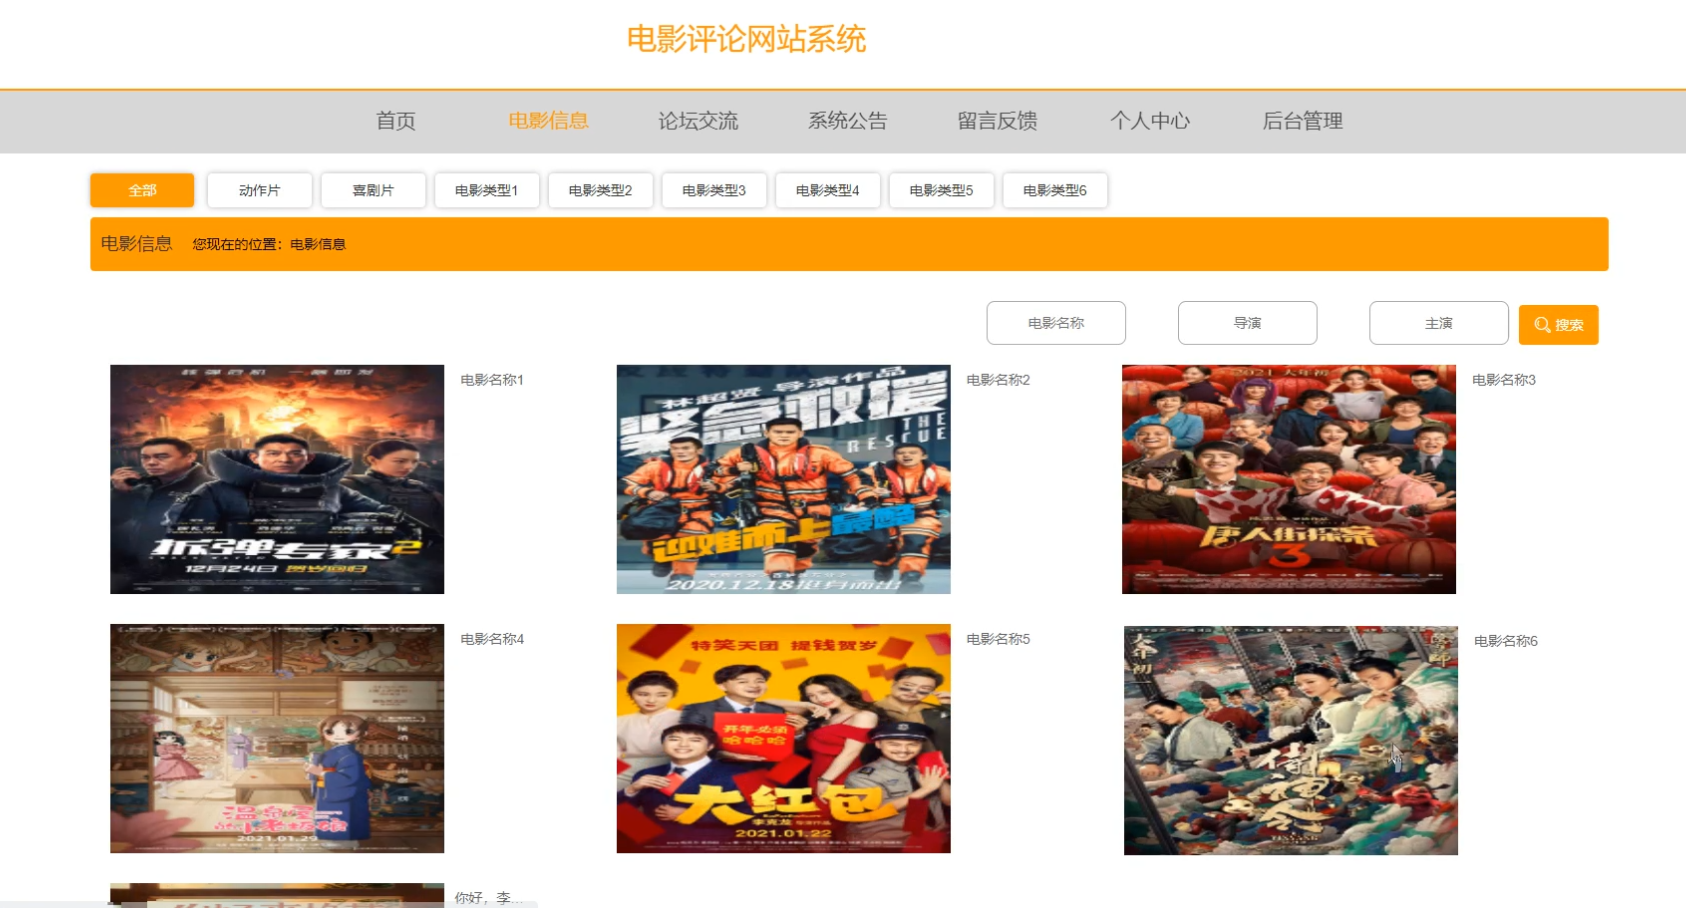Choose the 电影类型3 filter

(x=714, y=190)
